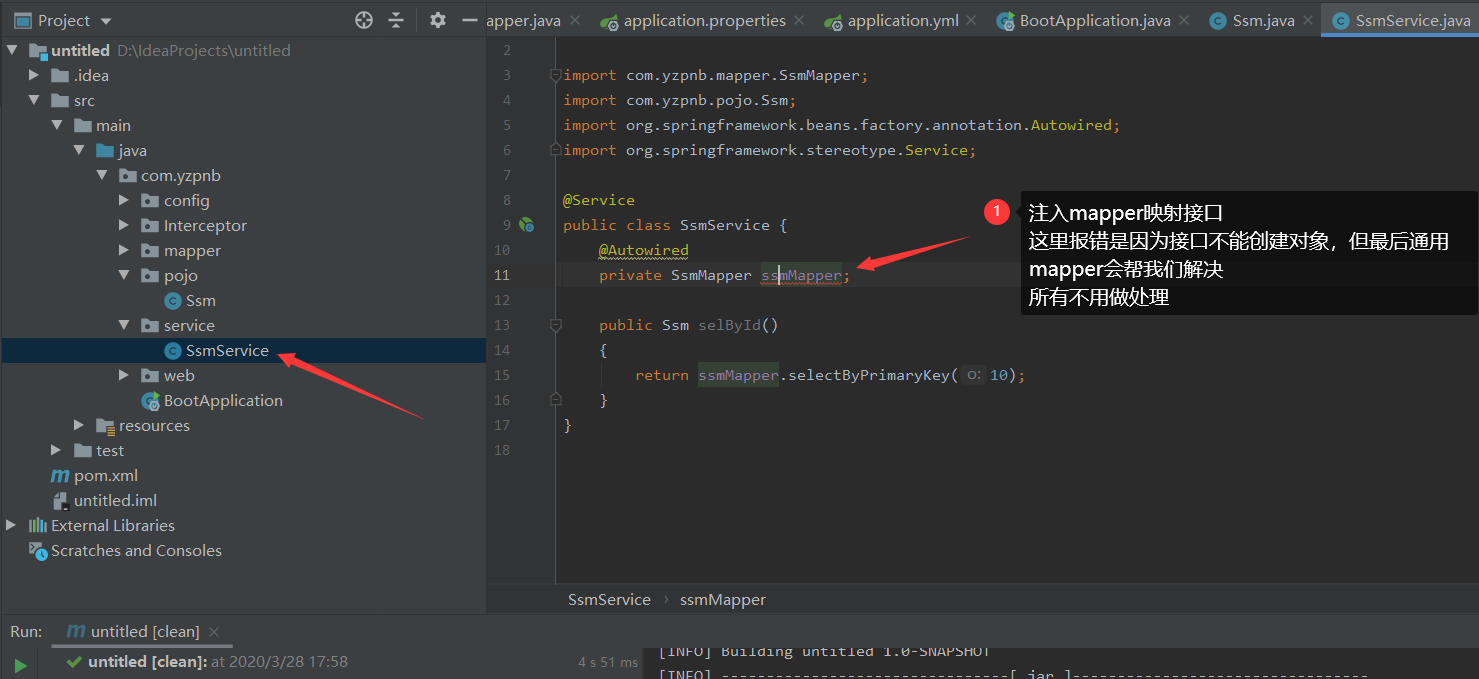Collapse the untitled project root

point(12,50)
